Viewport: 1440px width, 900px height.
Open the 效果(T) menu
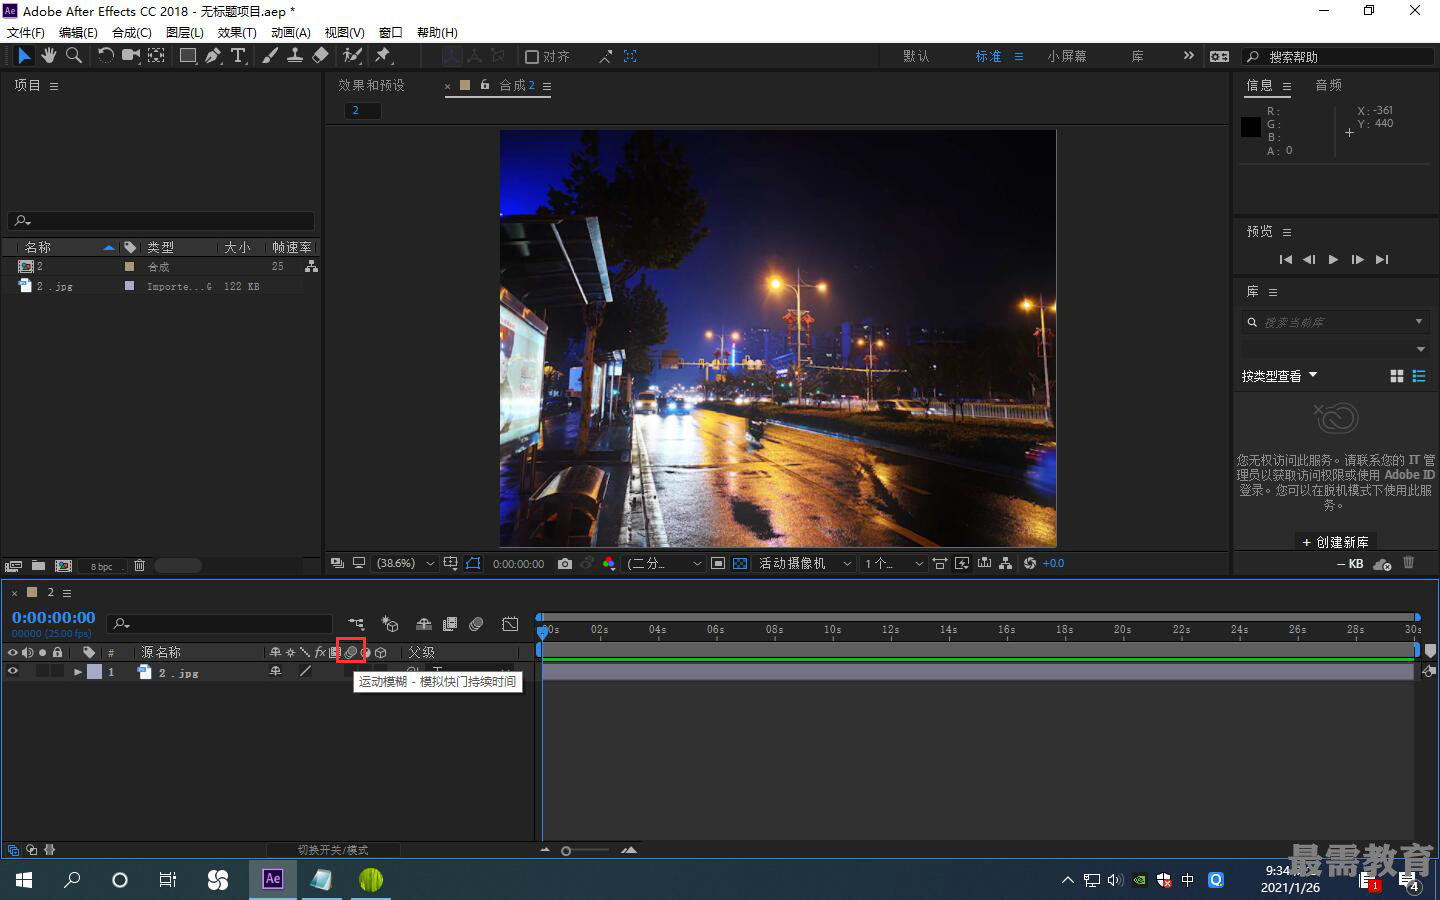[x=237, y=32]
